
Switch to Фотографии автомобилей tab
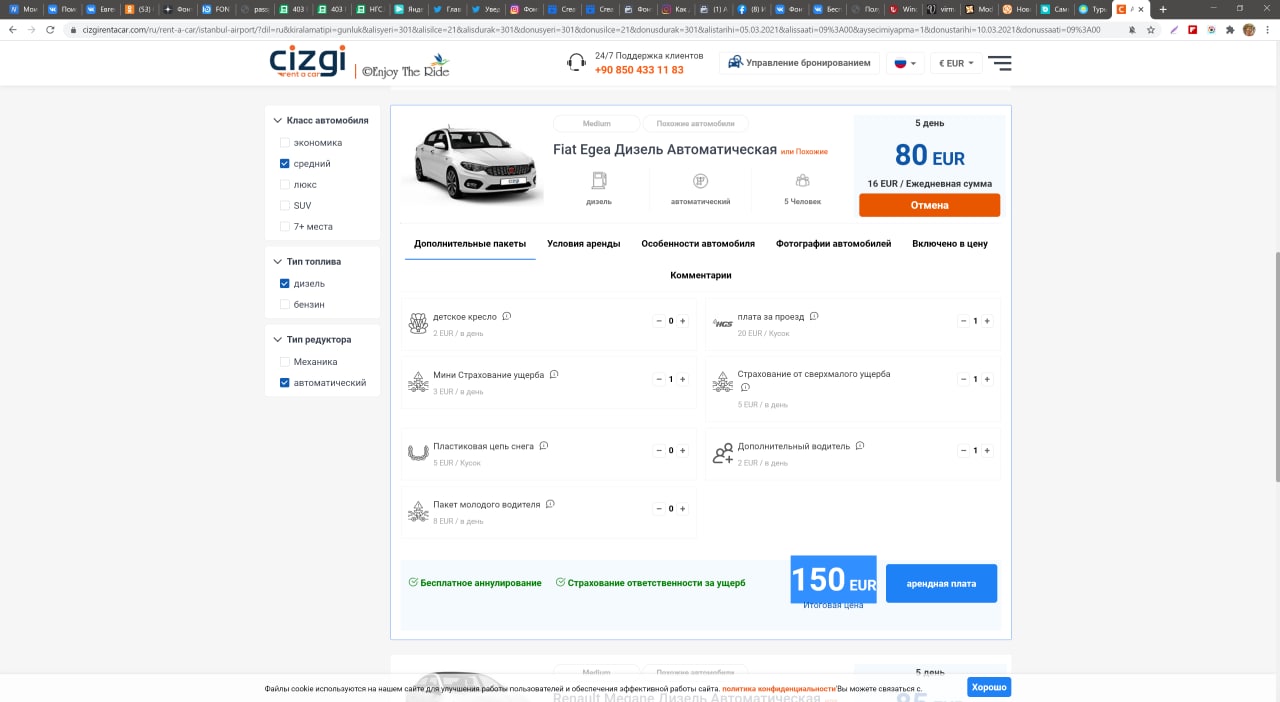833,244
